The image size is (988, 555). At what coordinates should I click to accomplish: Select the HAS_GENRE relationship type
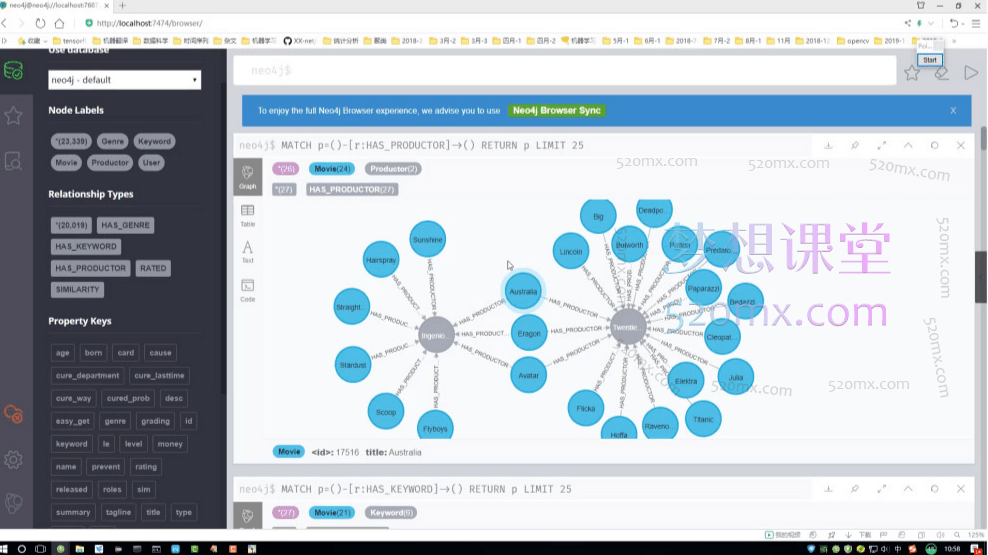pyautogui.click(x=125, y=225)
